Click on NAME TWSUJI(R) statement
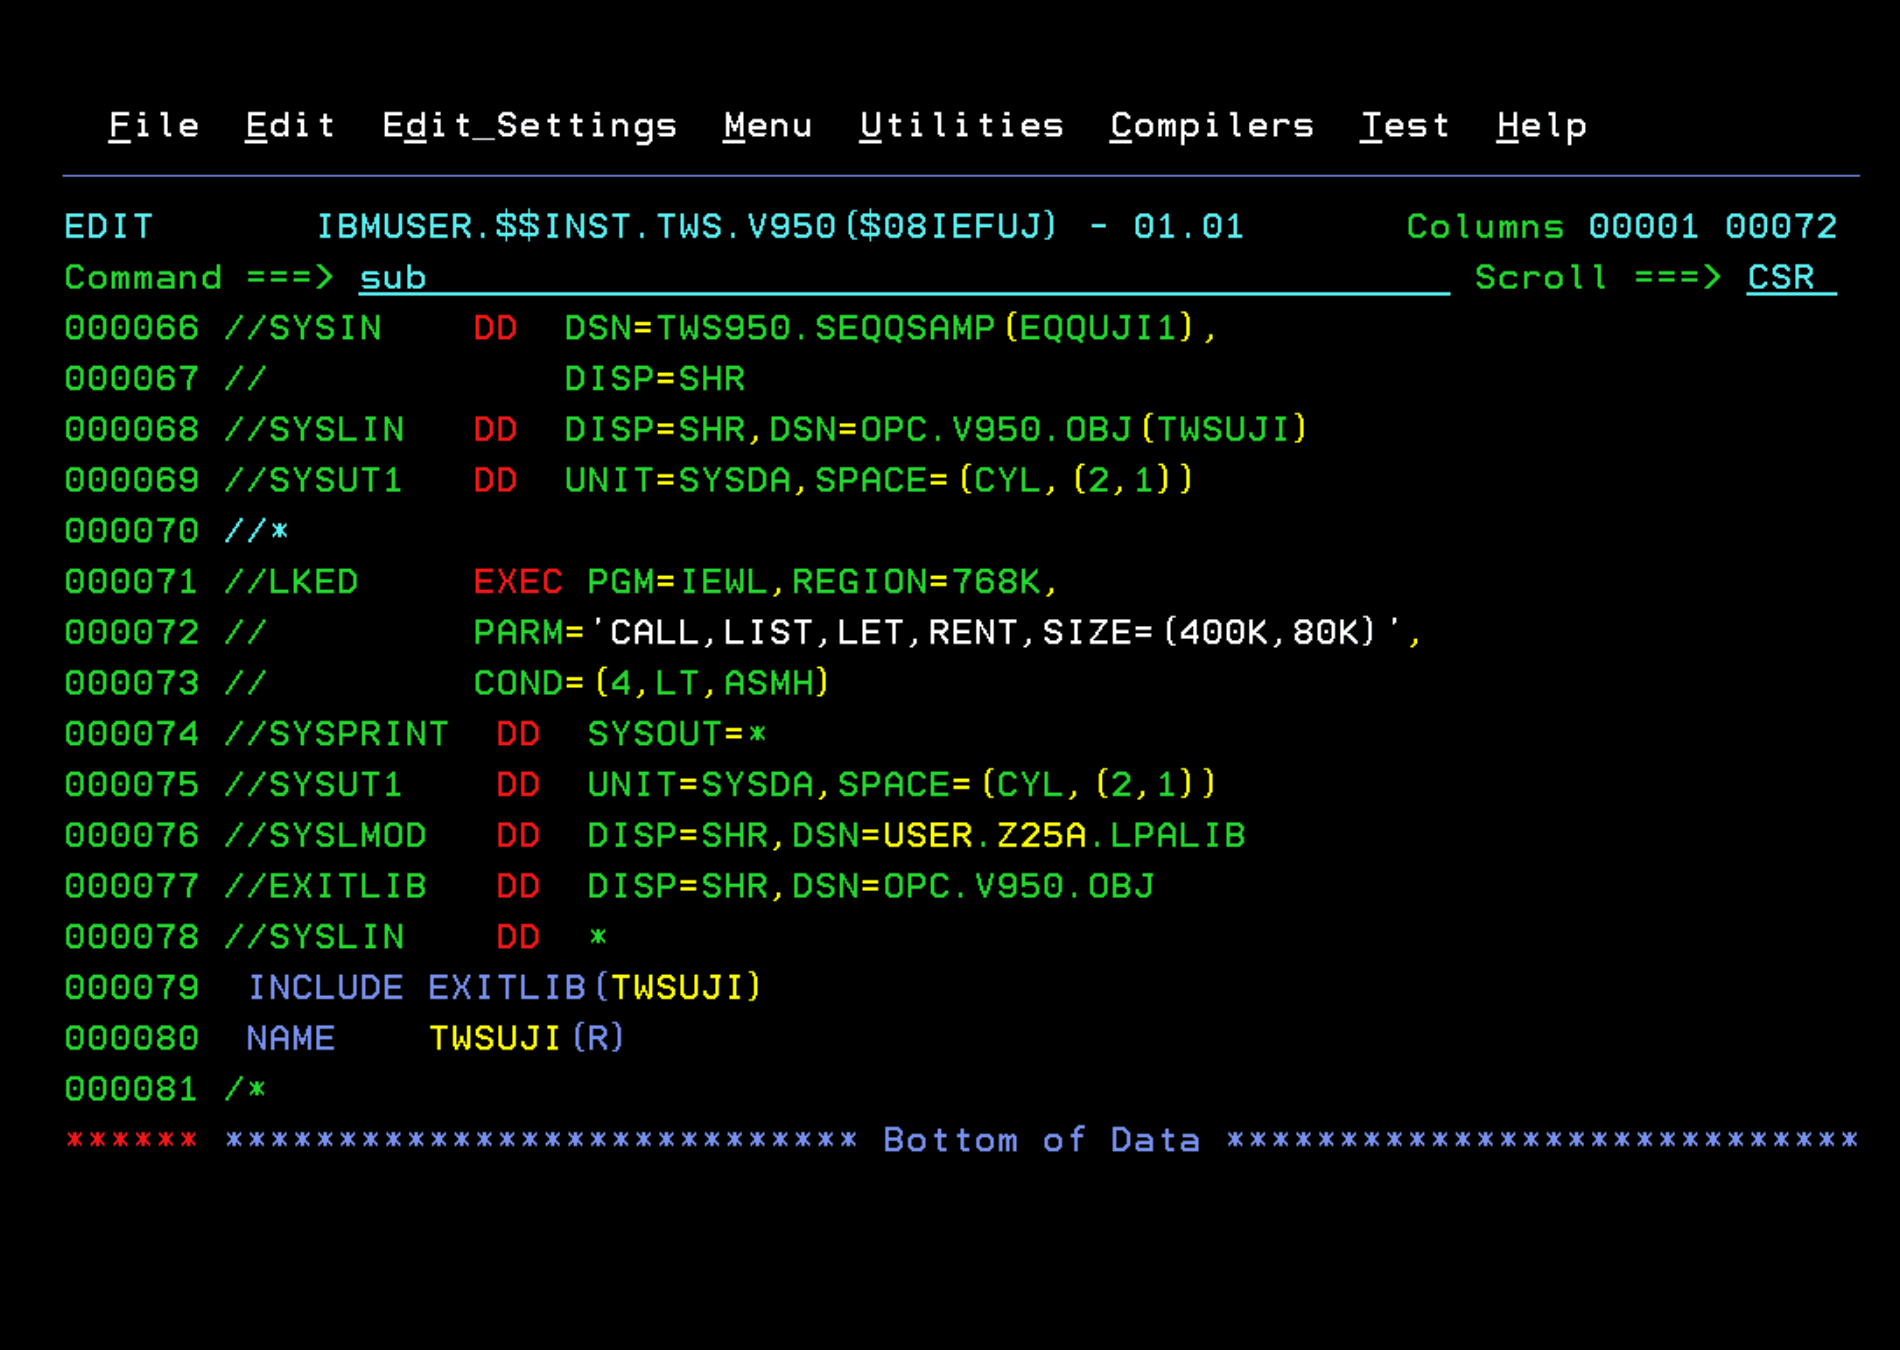The image size is (1900, 1350). (435, 1039)
